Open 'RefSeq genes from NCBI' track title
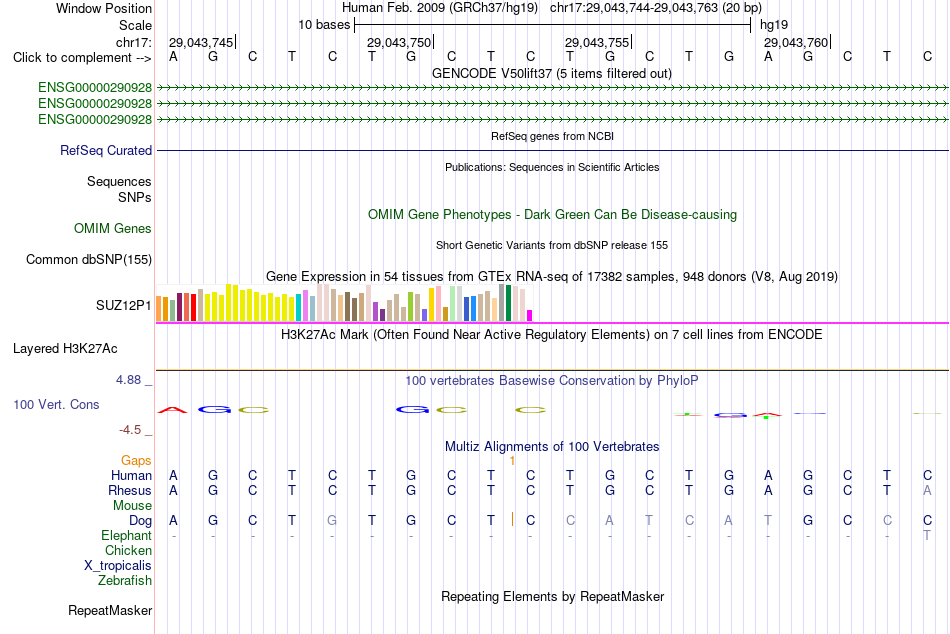The image size is (950, 634). pos(552,136)
